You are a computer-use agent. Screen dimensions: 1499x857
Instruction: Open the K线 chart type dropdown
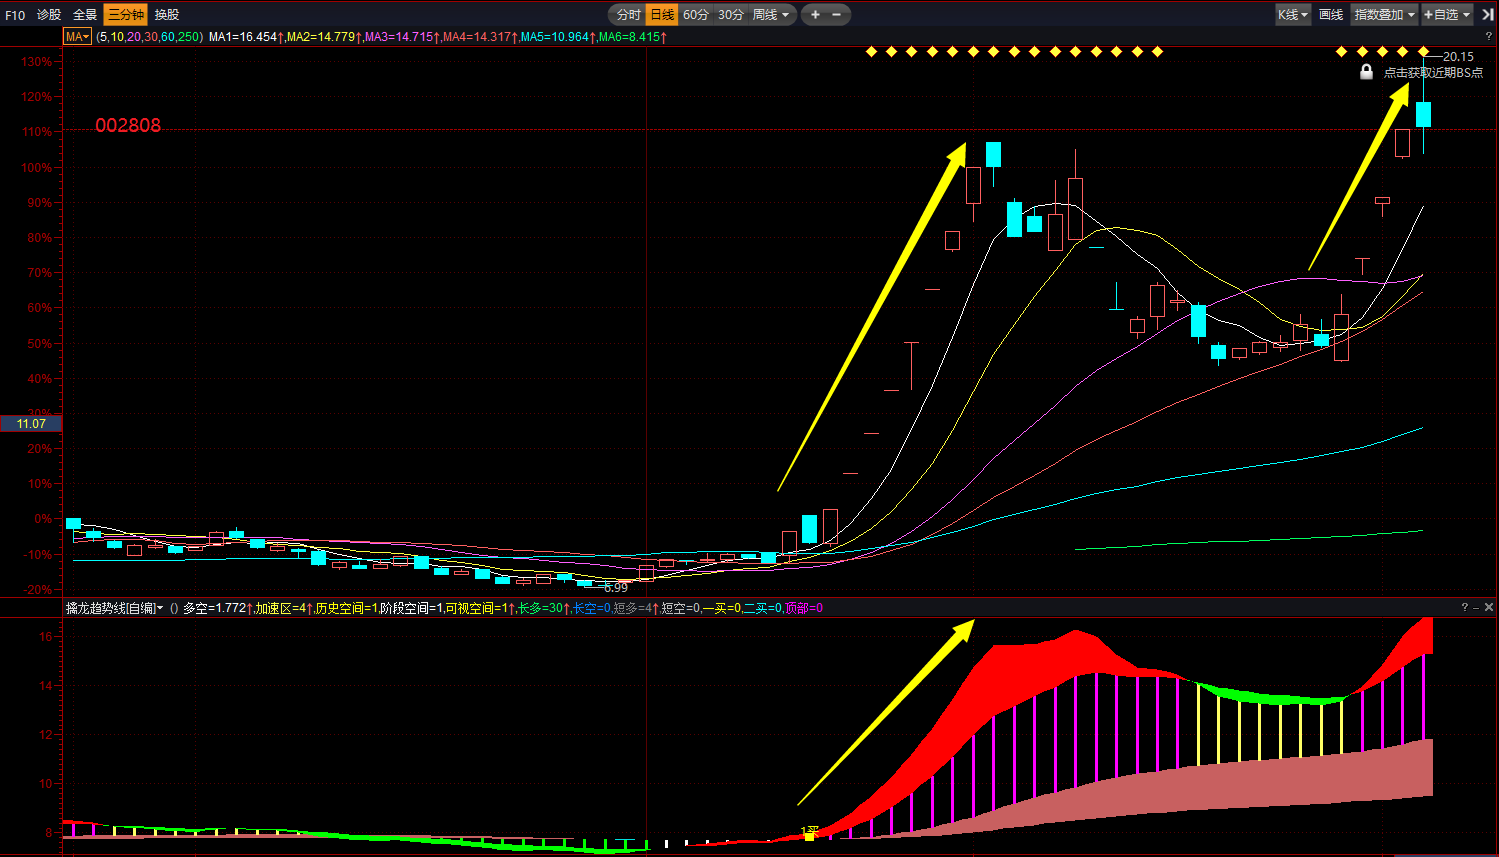click(x=1292, y=14)
